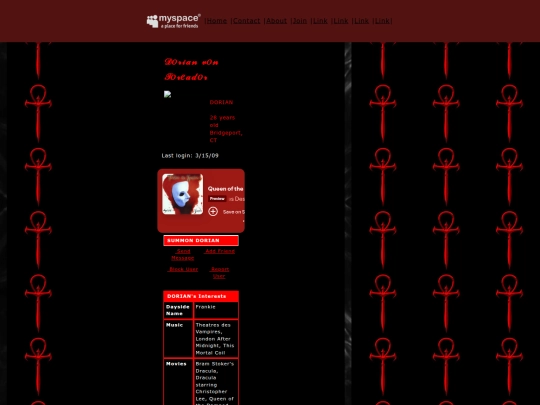
Task: Click the gothic-script profile title at the top
Action: click(x=191, y=69)
